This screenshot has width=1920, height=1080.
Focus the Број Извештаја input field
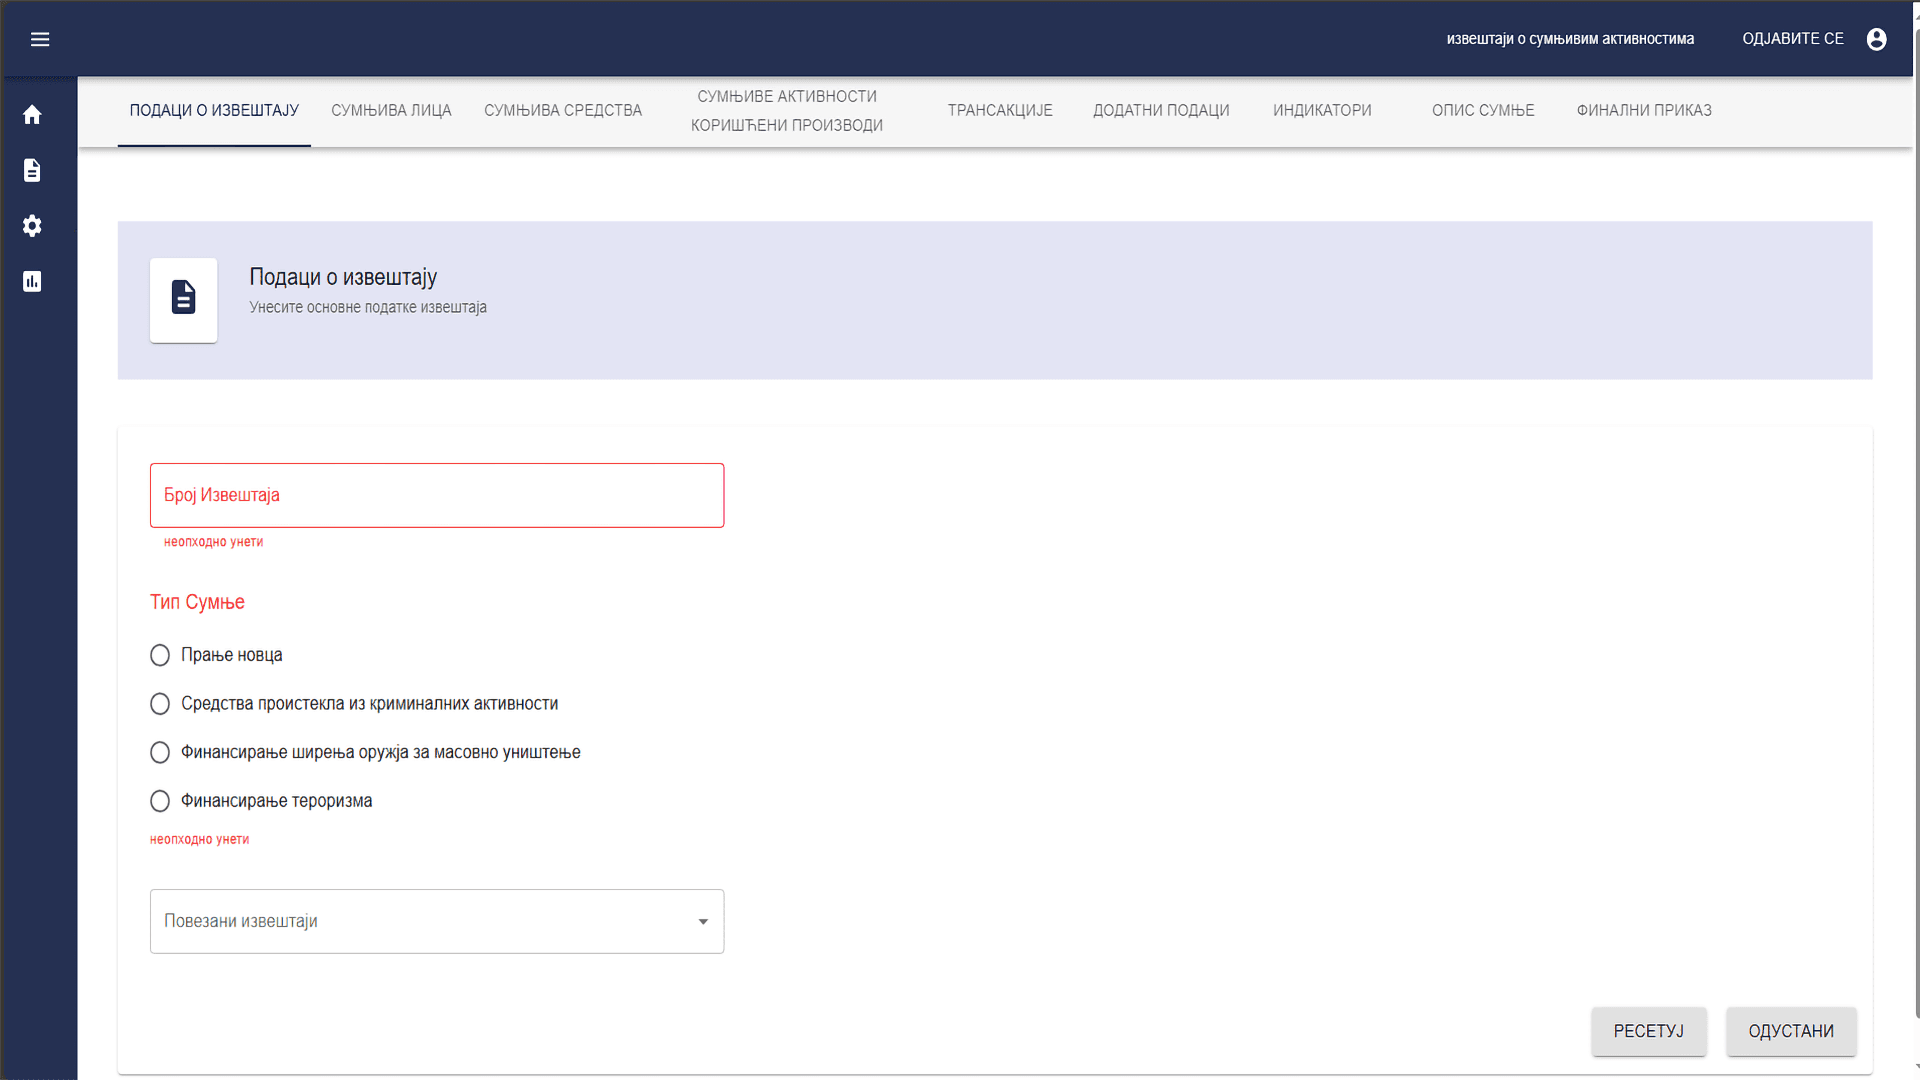[x=437, y=495]
